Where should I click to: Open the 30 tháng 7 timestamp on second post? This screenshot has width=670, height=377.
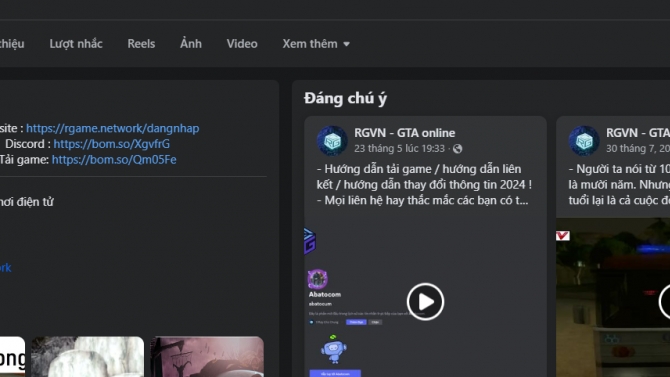pyautogui.click(x=638, y=149)
